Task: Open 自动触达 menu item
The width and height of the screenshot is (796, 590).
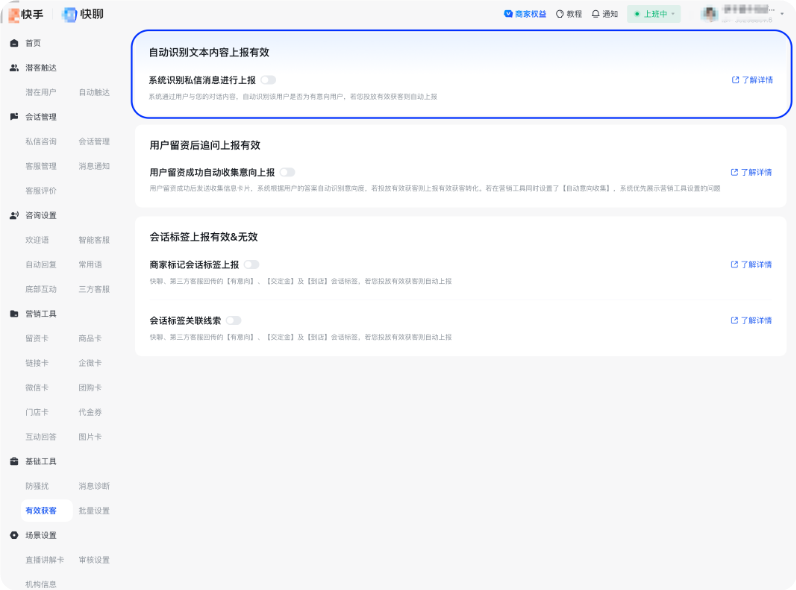Action: coord(94,93)
